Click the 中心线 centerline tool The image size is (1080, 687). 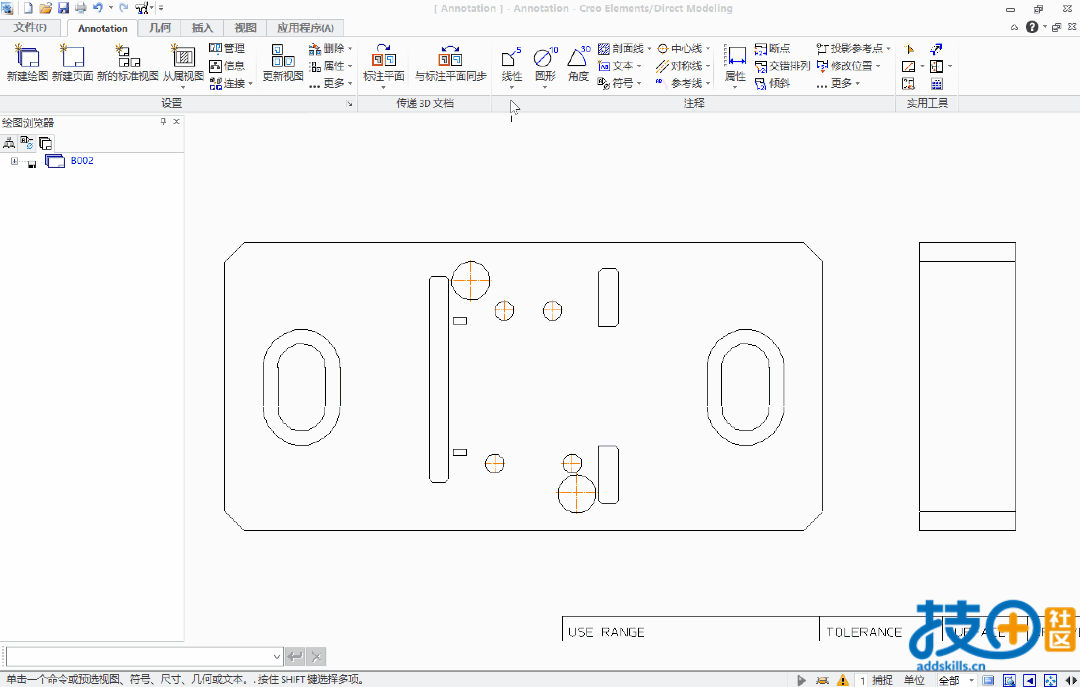[679, 48]
